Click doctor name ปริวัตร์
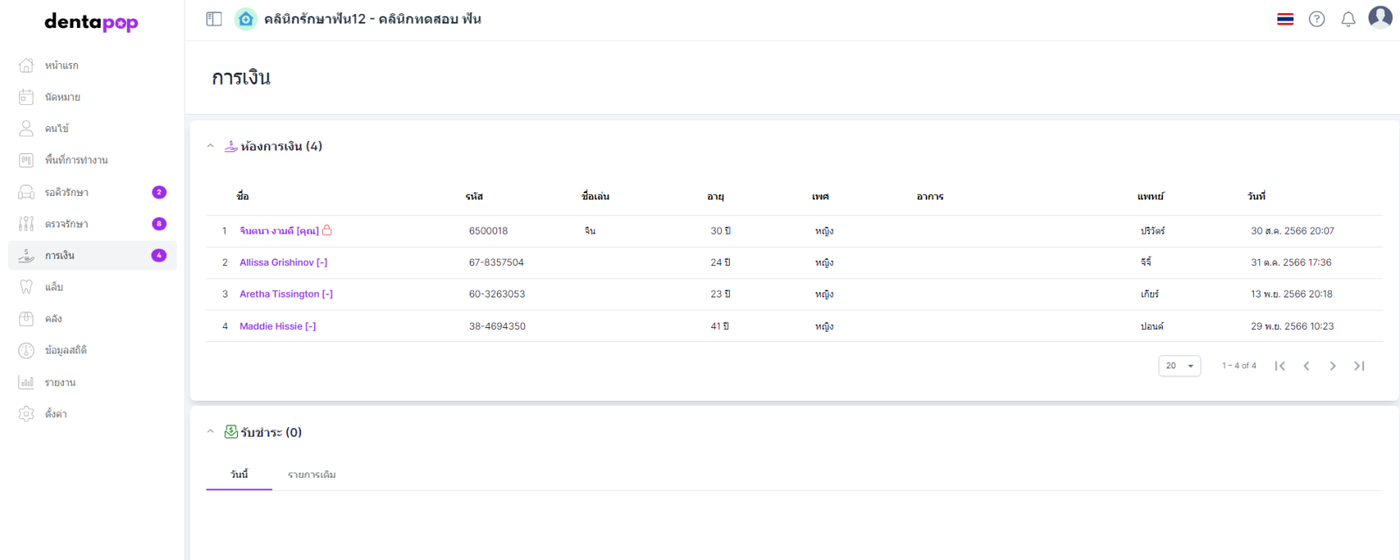Viewport: 1400px width, 560px height. click(1153, 231)
